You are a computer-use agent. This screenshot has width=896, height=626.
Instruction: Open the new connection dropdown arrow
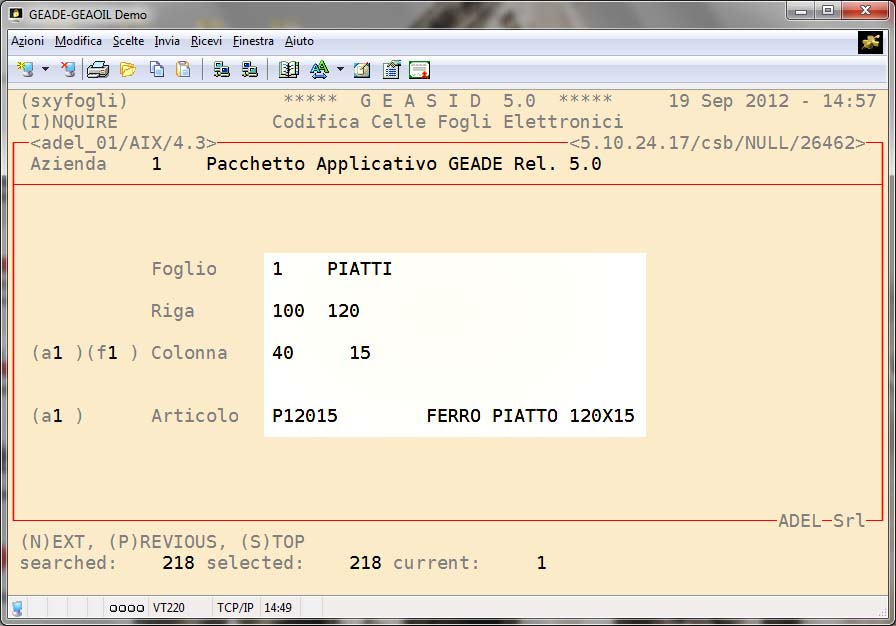(x=45, y=70)
